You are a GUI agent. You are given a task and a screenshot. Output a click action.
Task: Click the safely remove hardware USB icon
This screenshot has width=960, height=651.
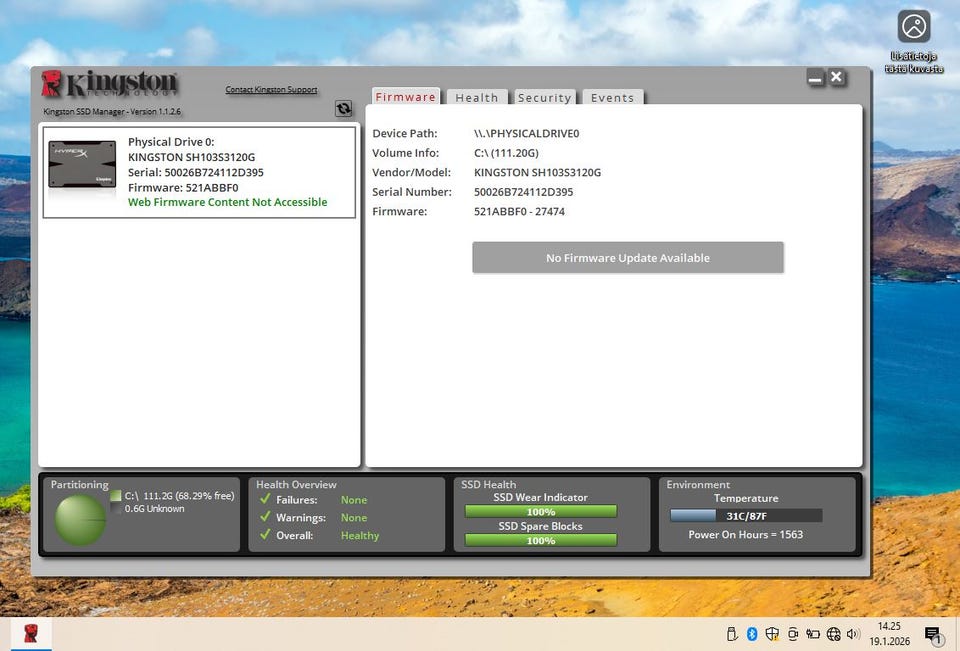[x=732, y=634]
